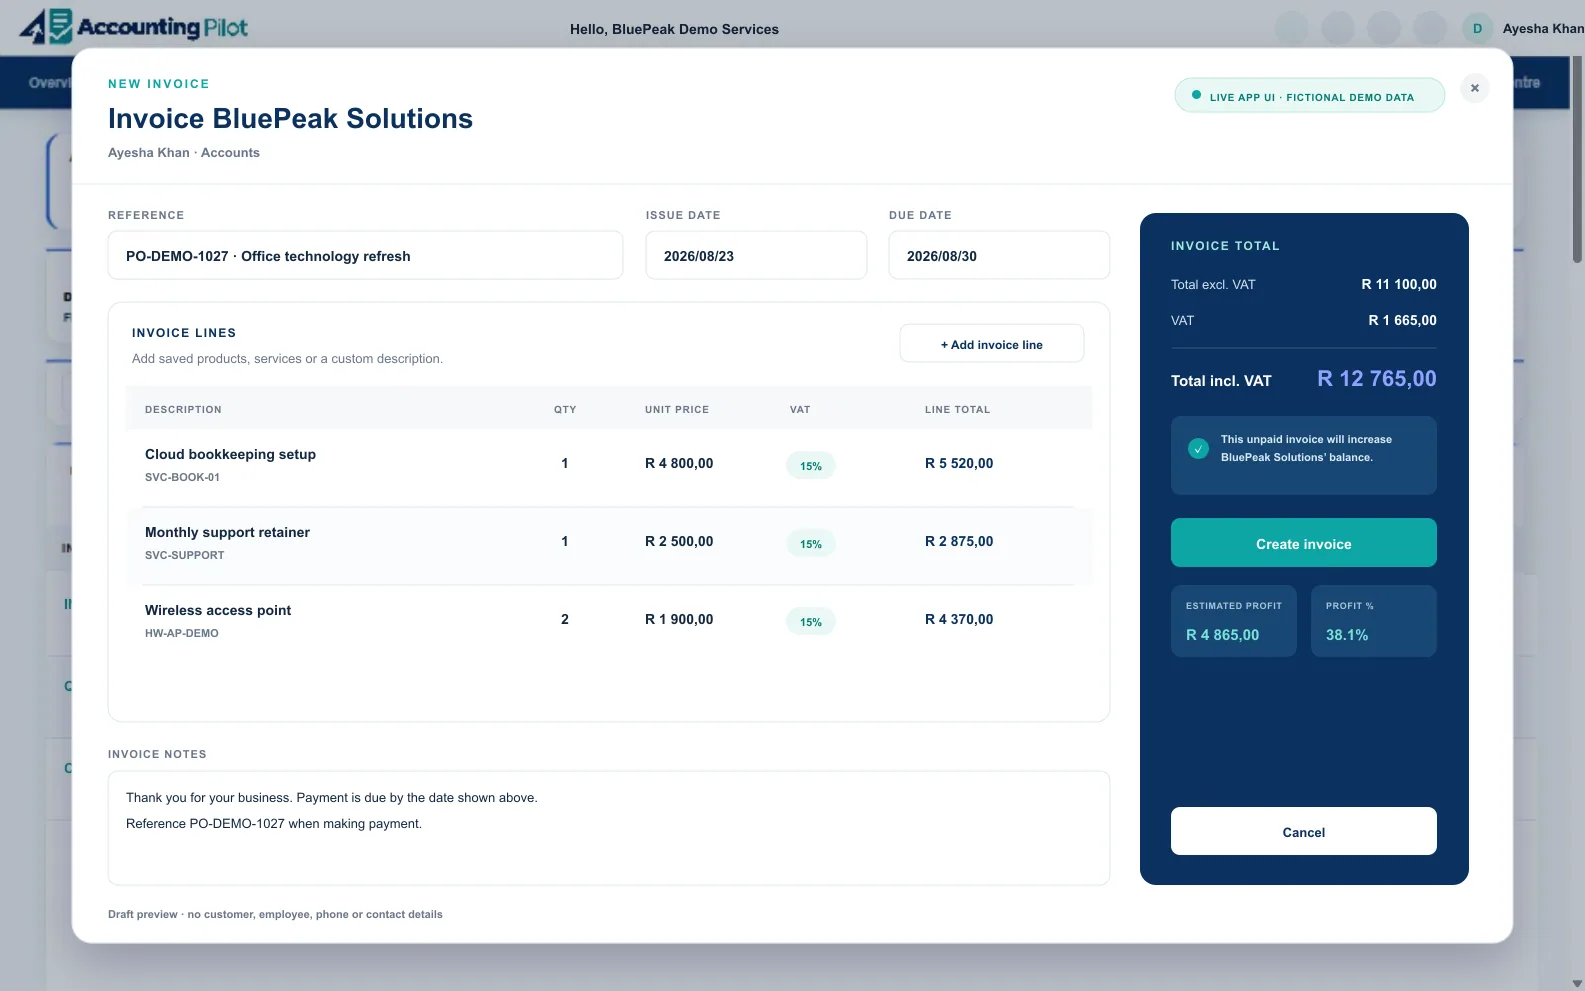Click line total R 2 875,00
Screen dimensions: 1585x991
tap(959, 541)
